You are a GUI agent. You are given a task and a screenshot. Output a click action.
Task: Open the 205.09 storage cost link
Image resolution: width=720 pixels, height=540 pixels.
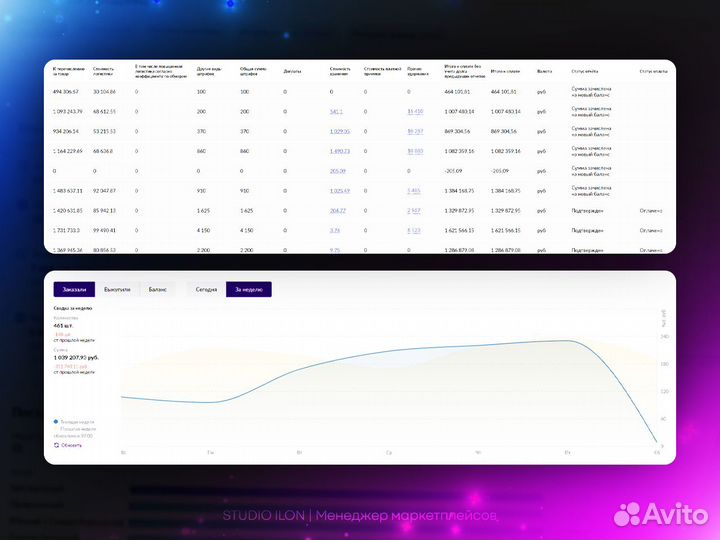(x=337, y=170)
